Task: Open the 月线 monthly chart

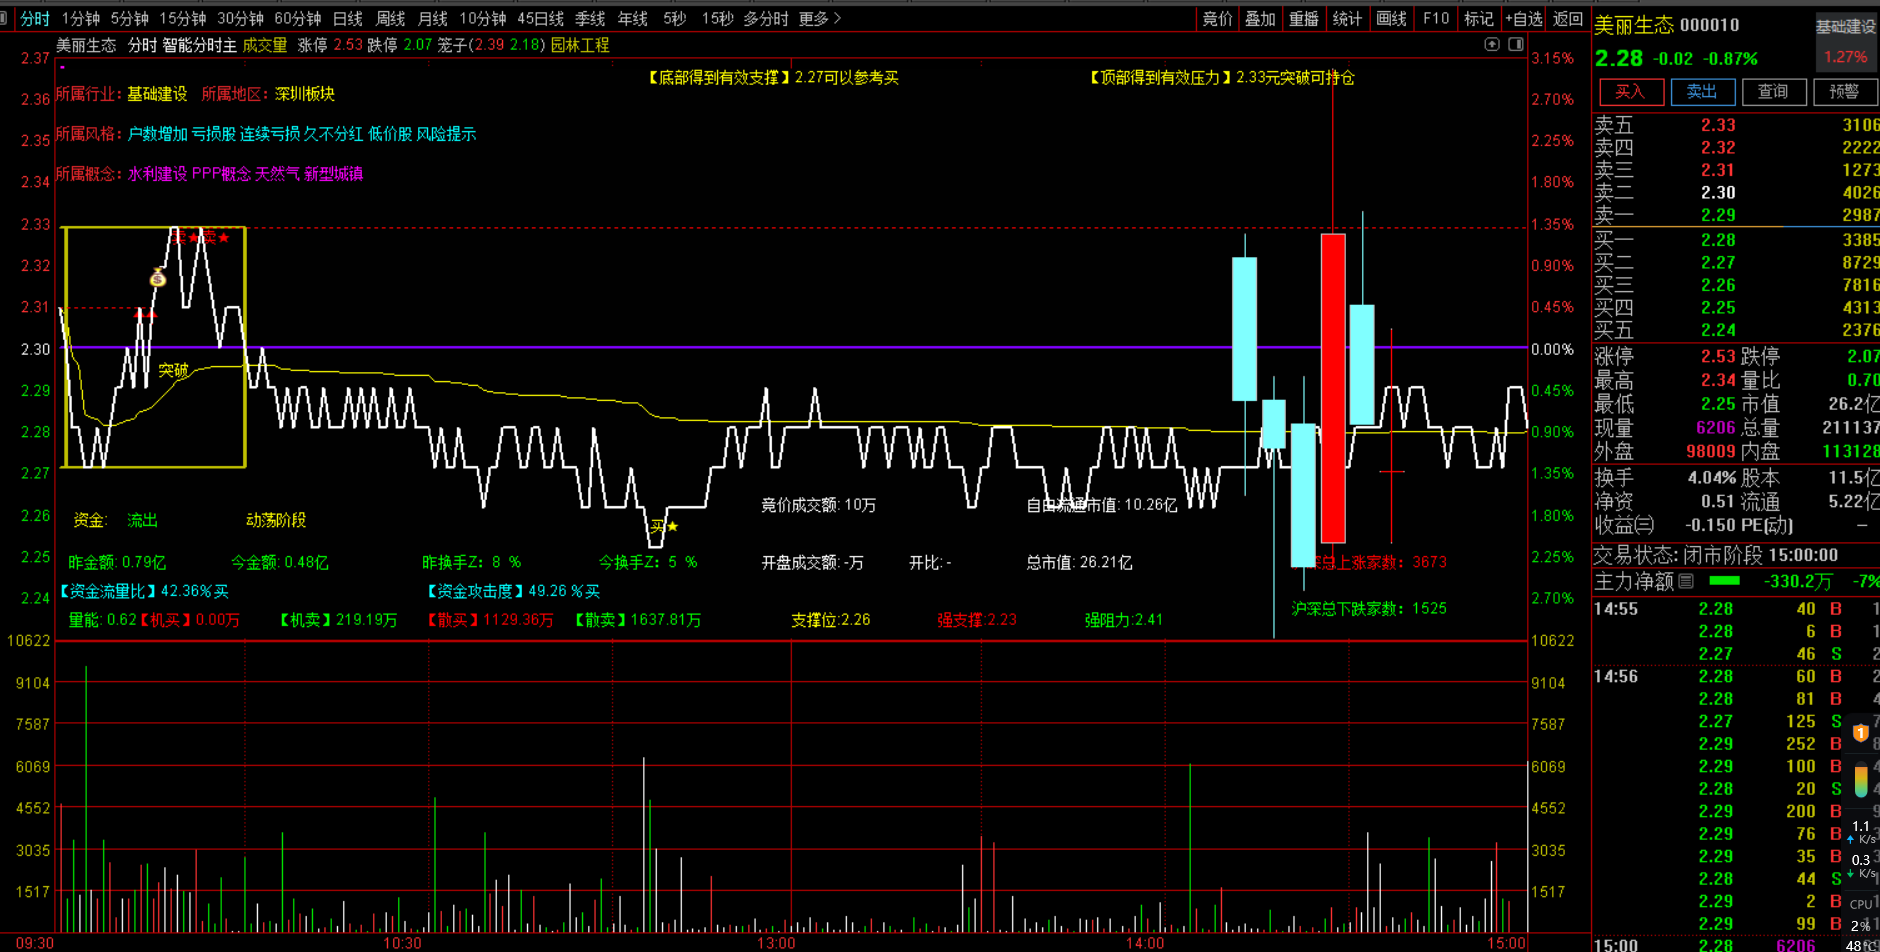Action: (432, 18)
